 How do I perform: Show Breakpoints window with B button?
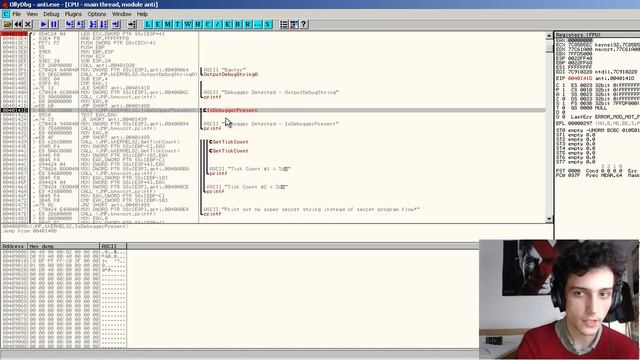(x=238, y=24)
